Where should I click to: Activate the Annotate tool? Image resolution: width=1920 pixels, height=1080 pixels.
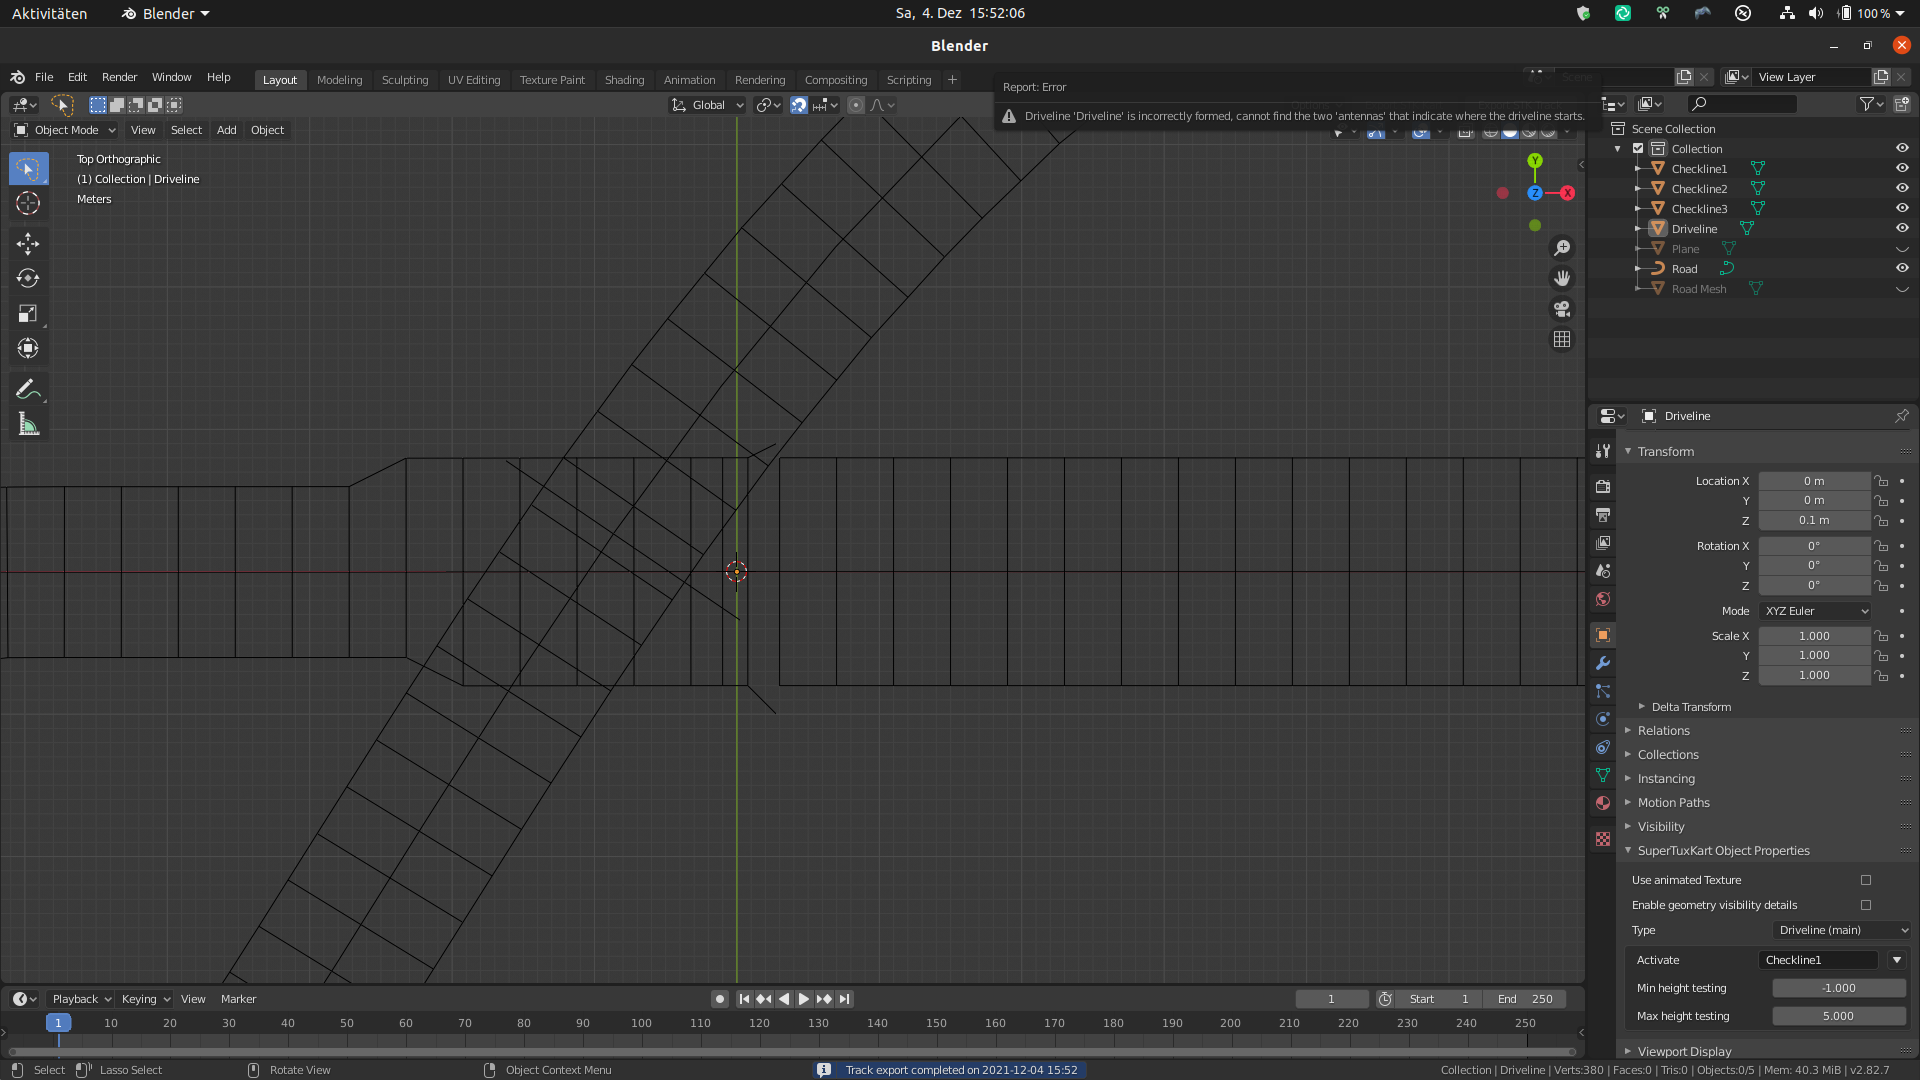[x=28, y=389]
